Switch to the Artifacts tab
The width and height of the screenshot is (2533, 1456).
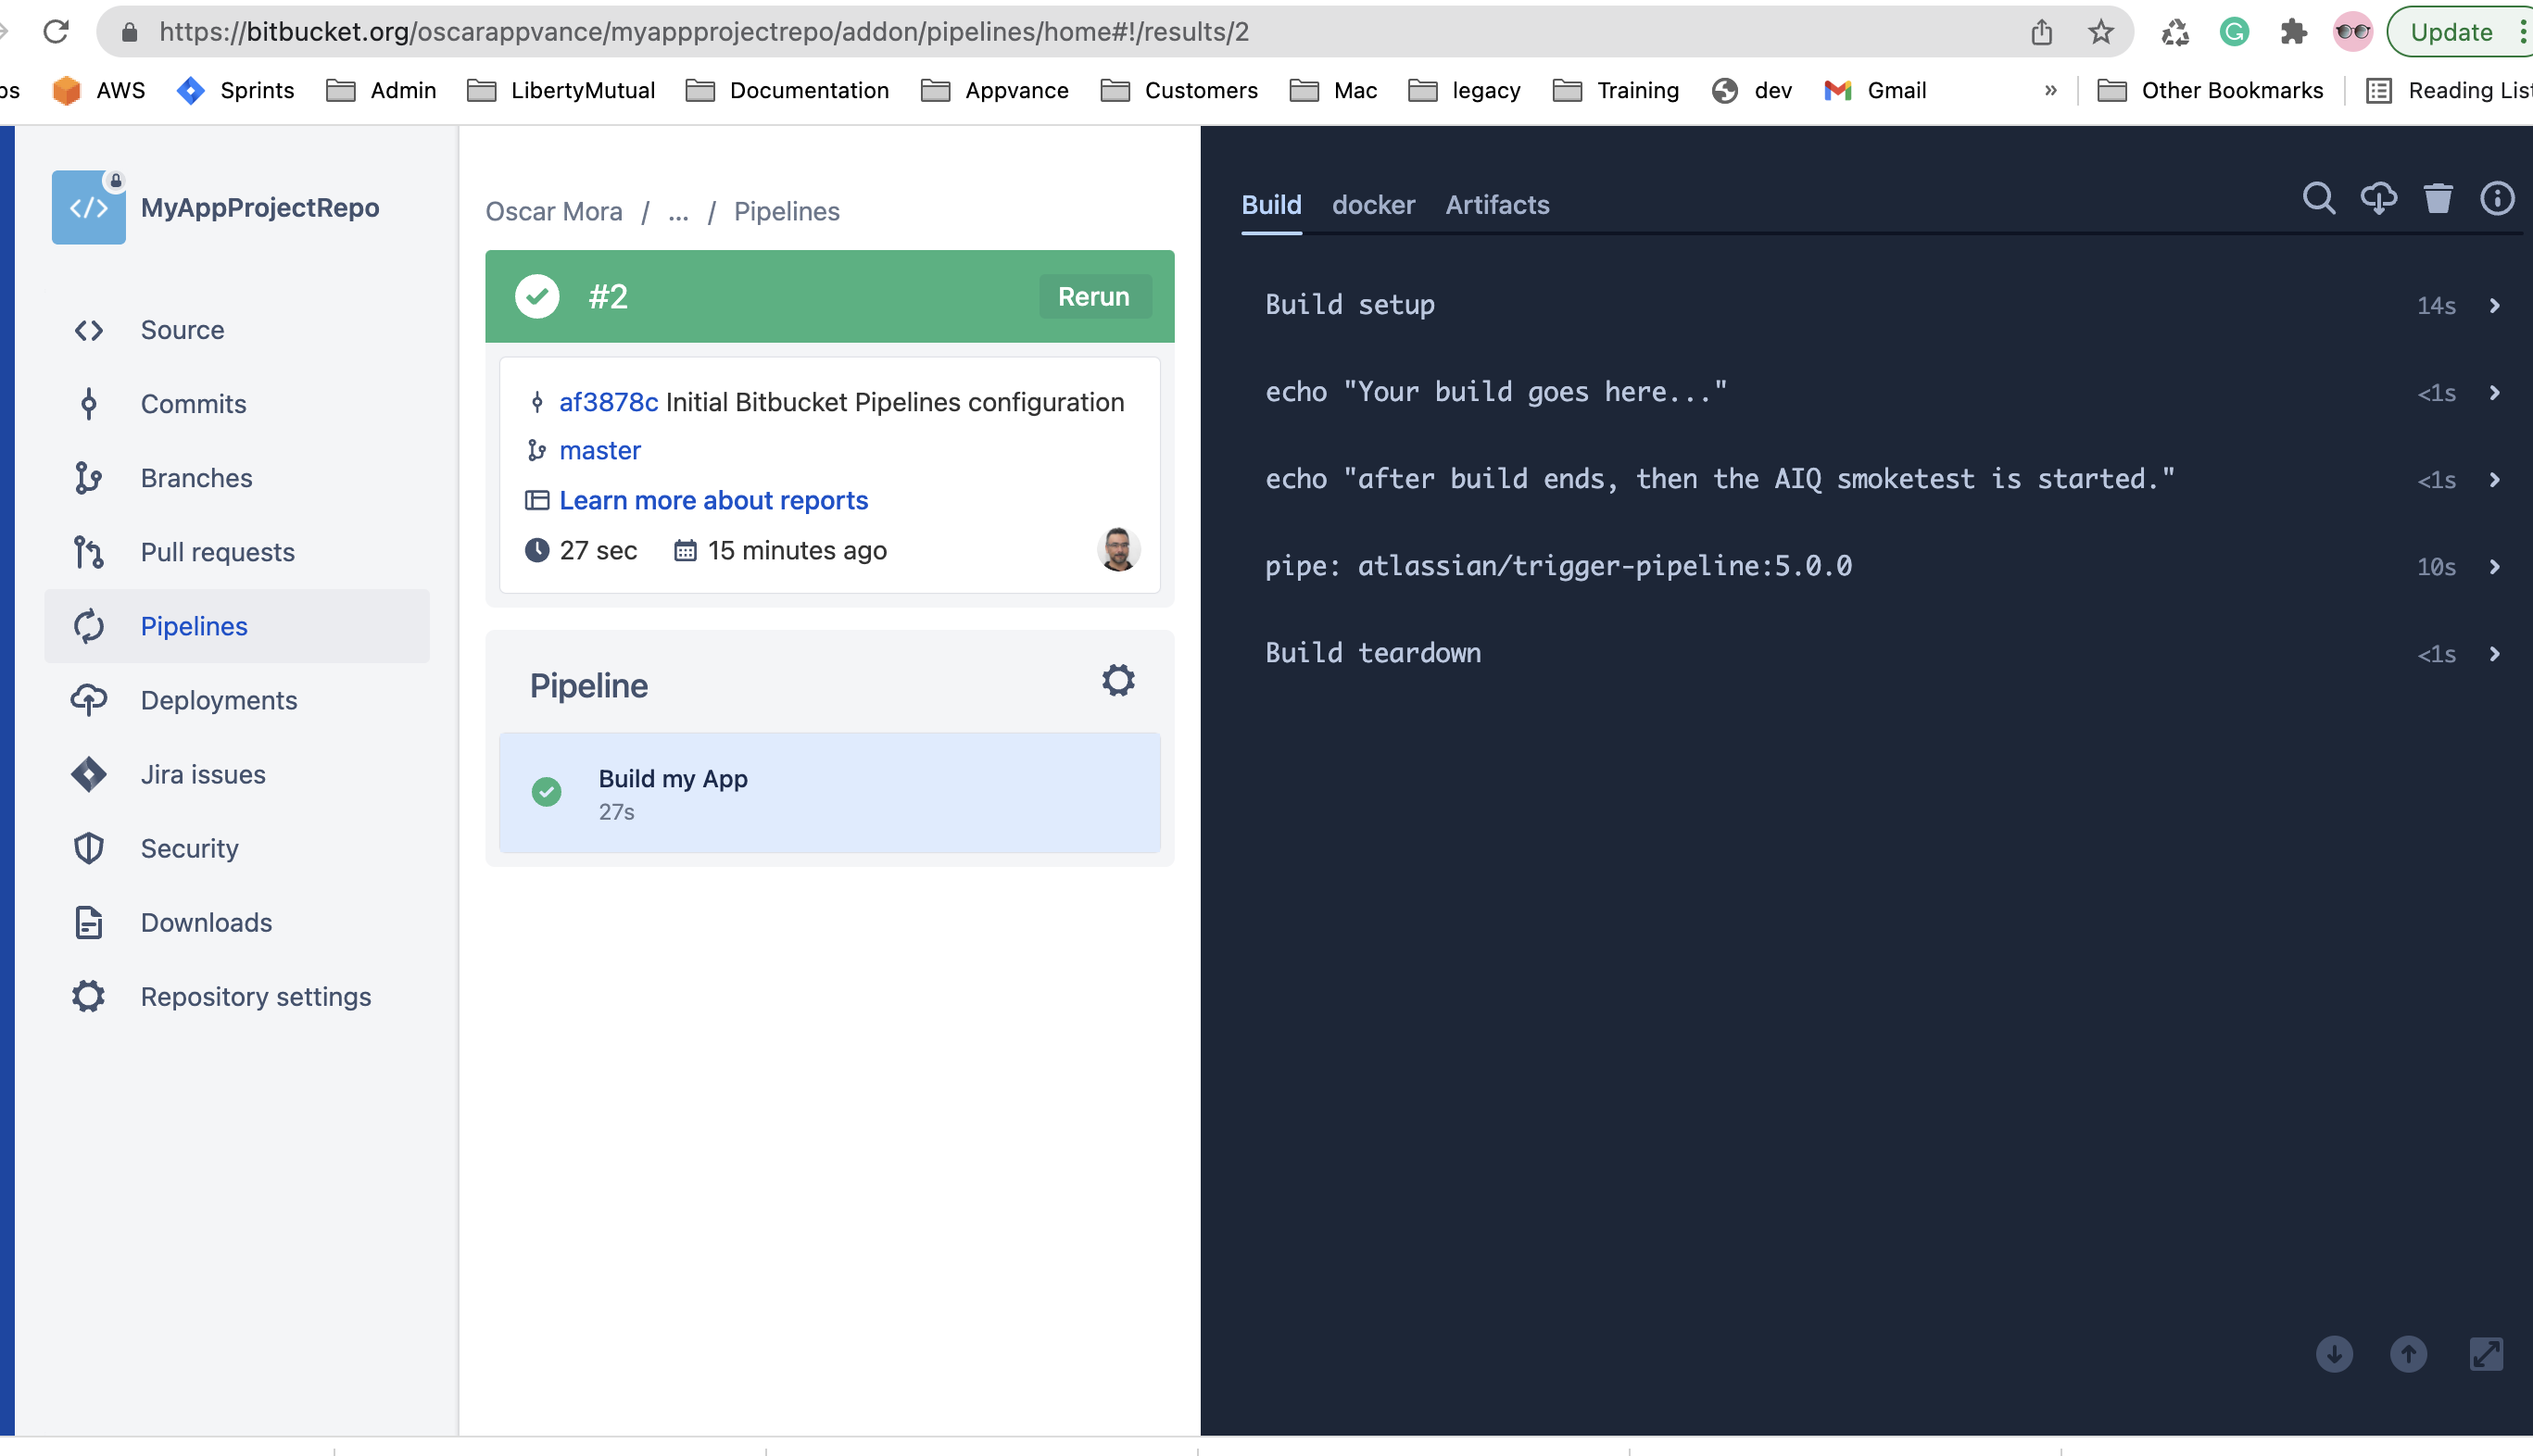coord(1497,205)
